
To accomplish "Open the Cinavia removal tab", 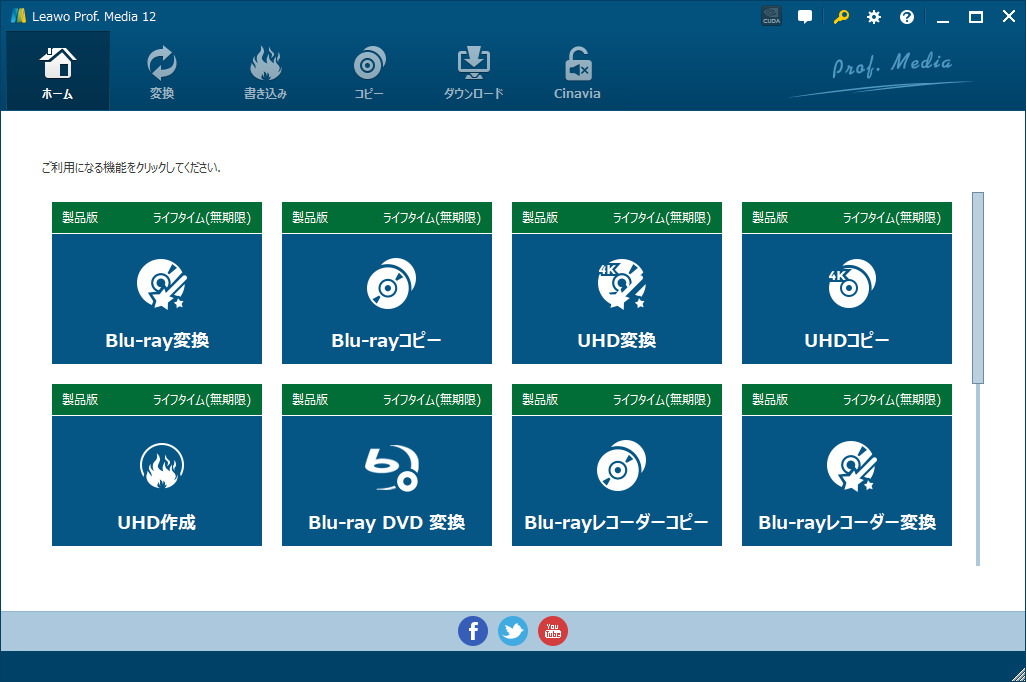I will pyautogui.click(x=577, y=72).
